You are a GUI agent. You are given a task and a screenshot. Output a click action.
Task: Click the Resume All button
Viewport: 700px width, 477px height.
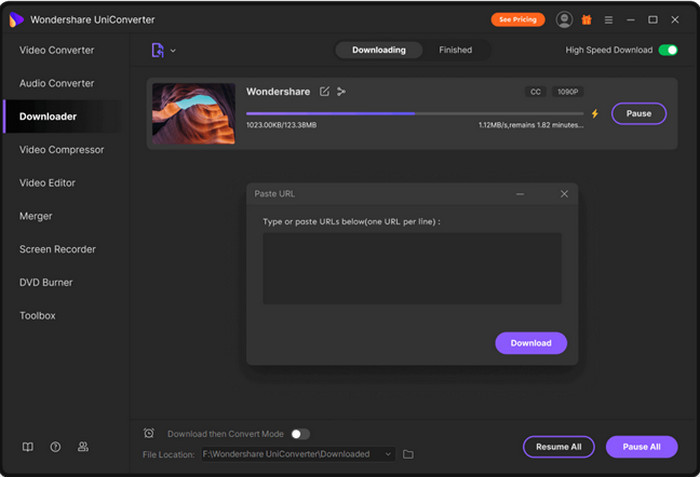(x=558, y=447)
